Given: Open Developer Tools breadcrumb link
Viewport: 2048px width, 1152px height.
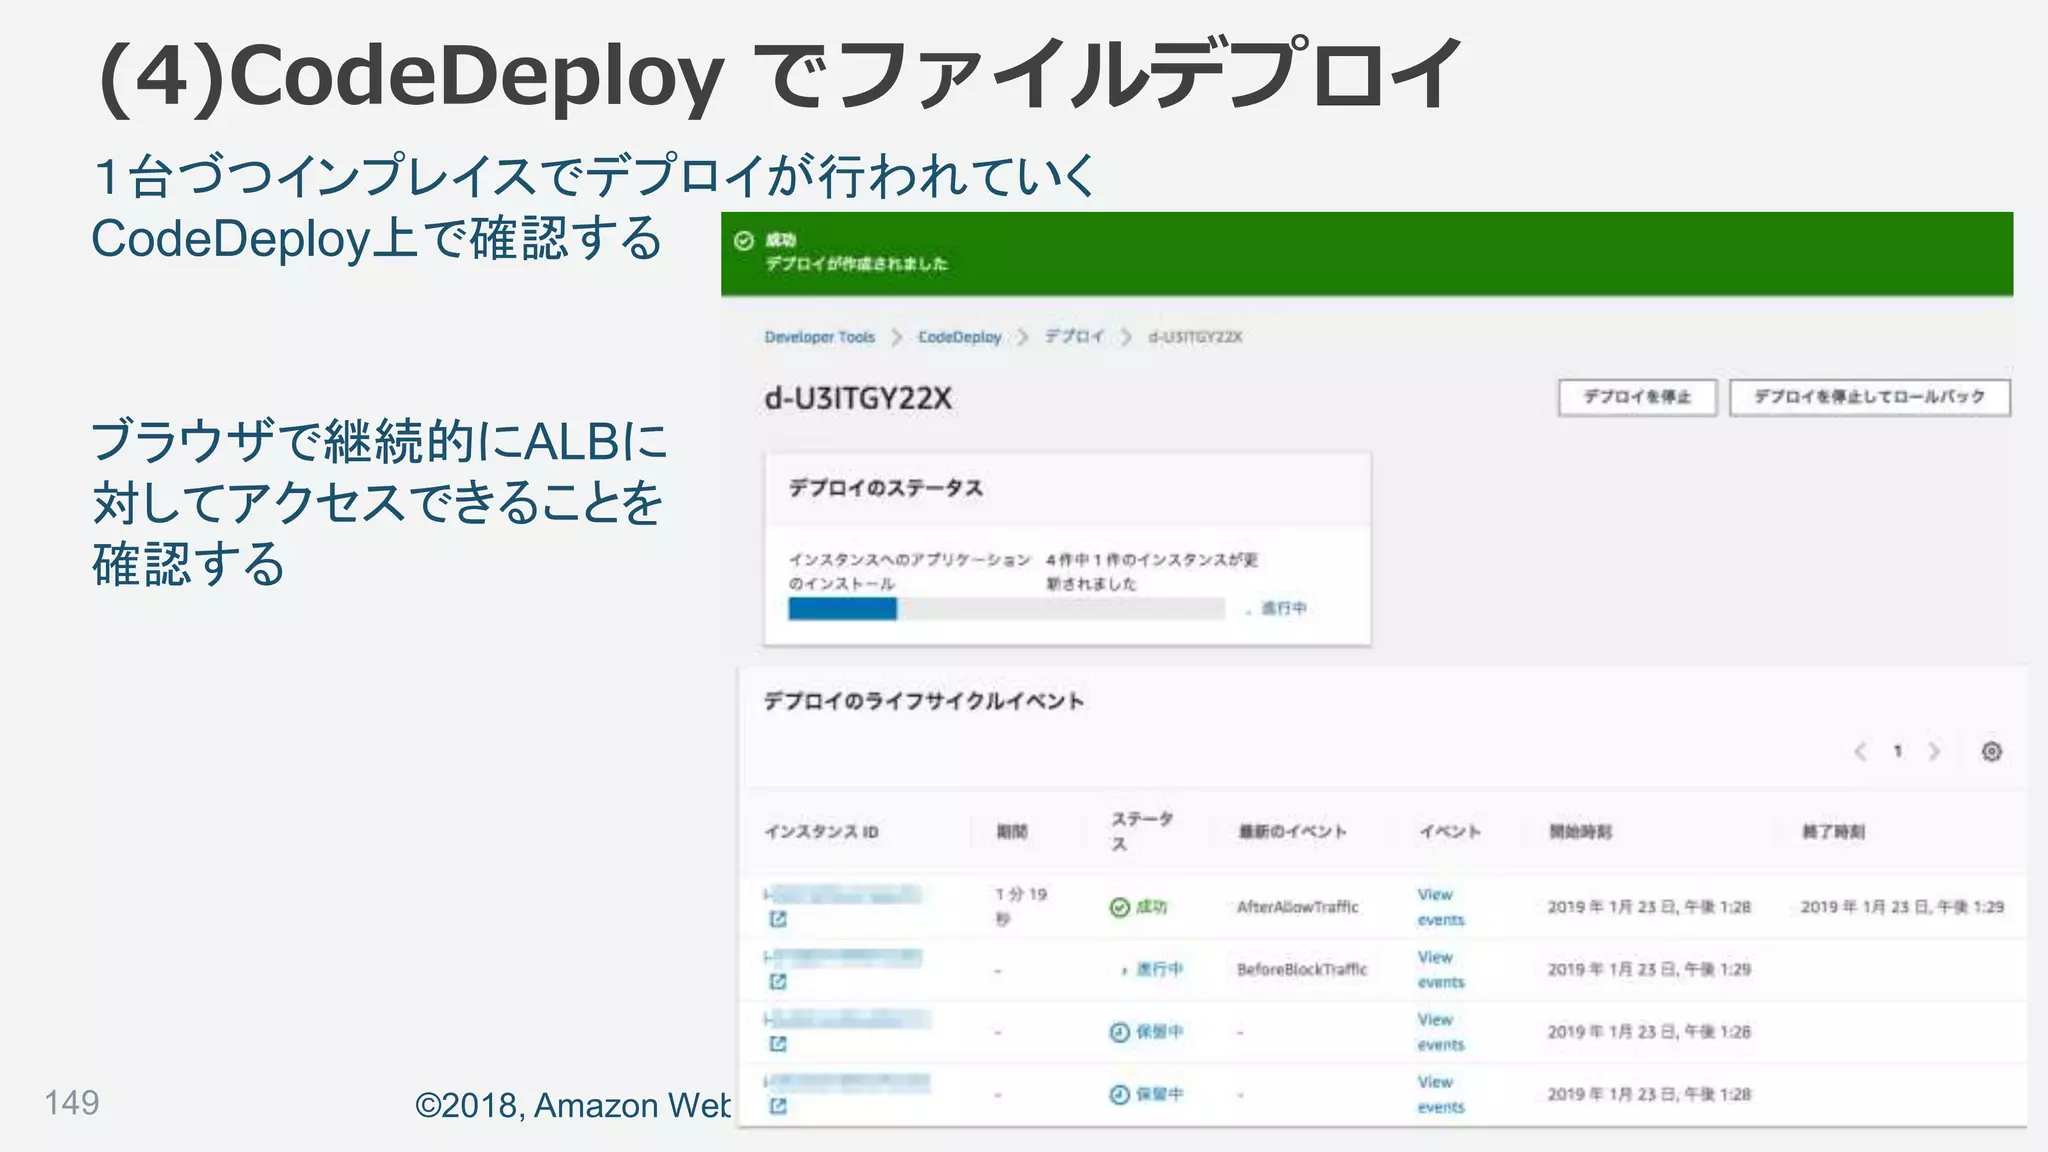Looking at the screenshot, I should (819, 337).
